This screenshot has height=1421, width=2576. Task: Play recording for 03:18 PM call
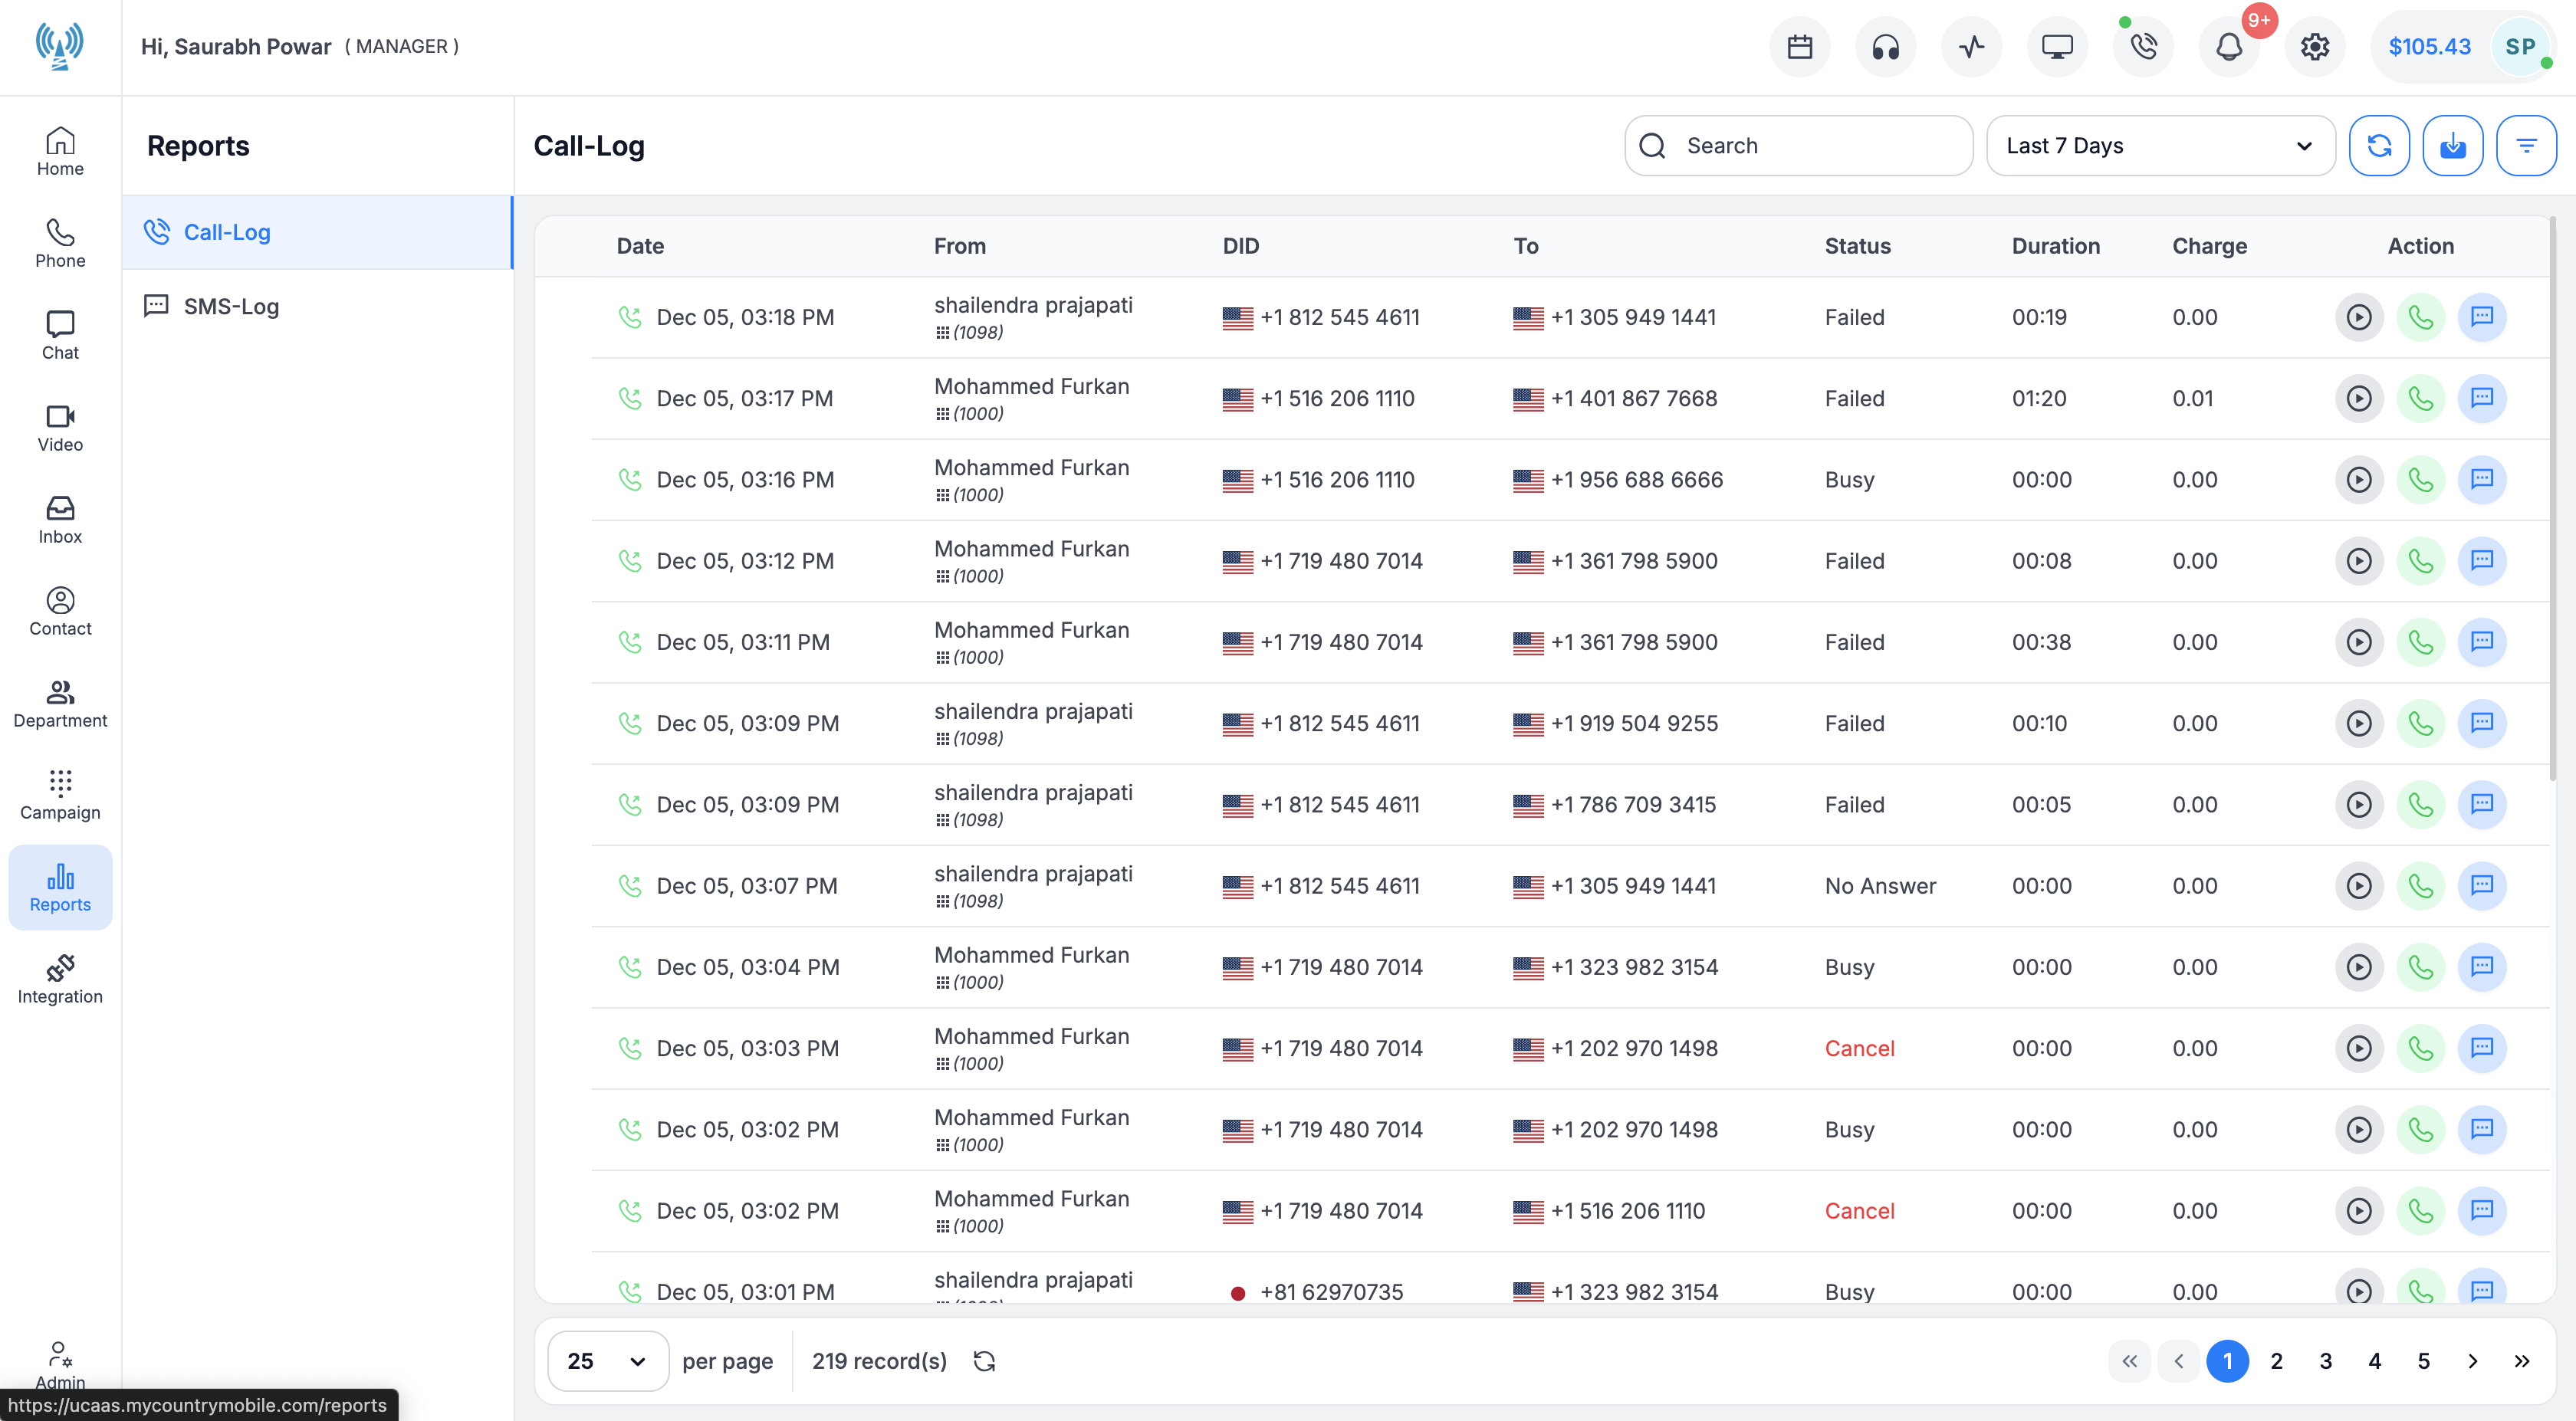pyautogui.click(x=2359, y=317)
